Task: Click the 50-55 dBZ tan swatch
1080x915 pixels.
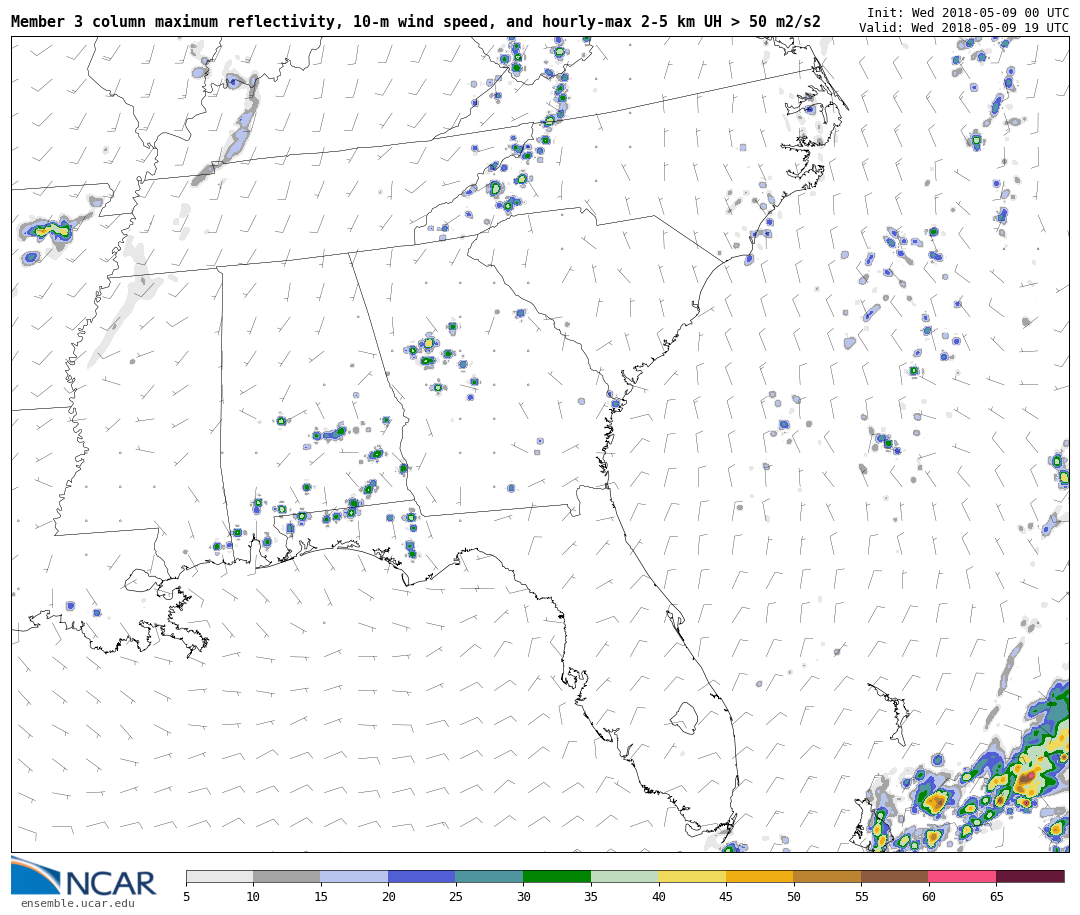Action: pyautogui.click(x=827, y=876)
